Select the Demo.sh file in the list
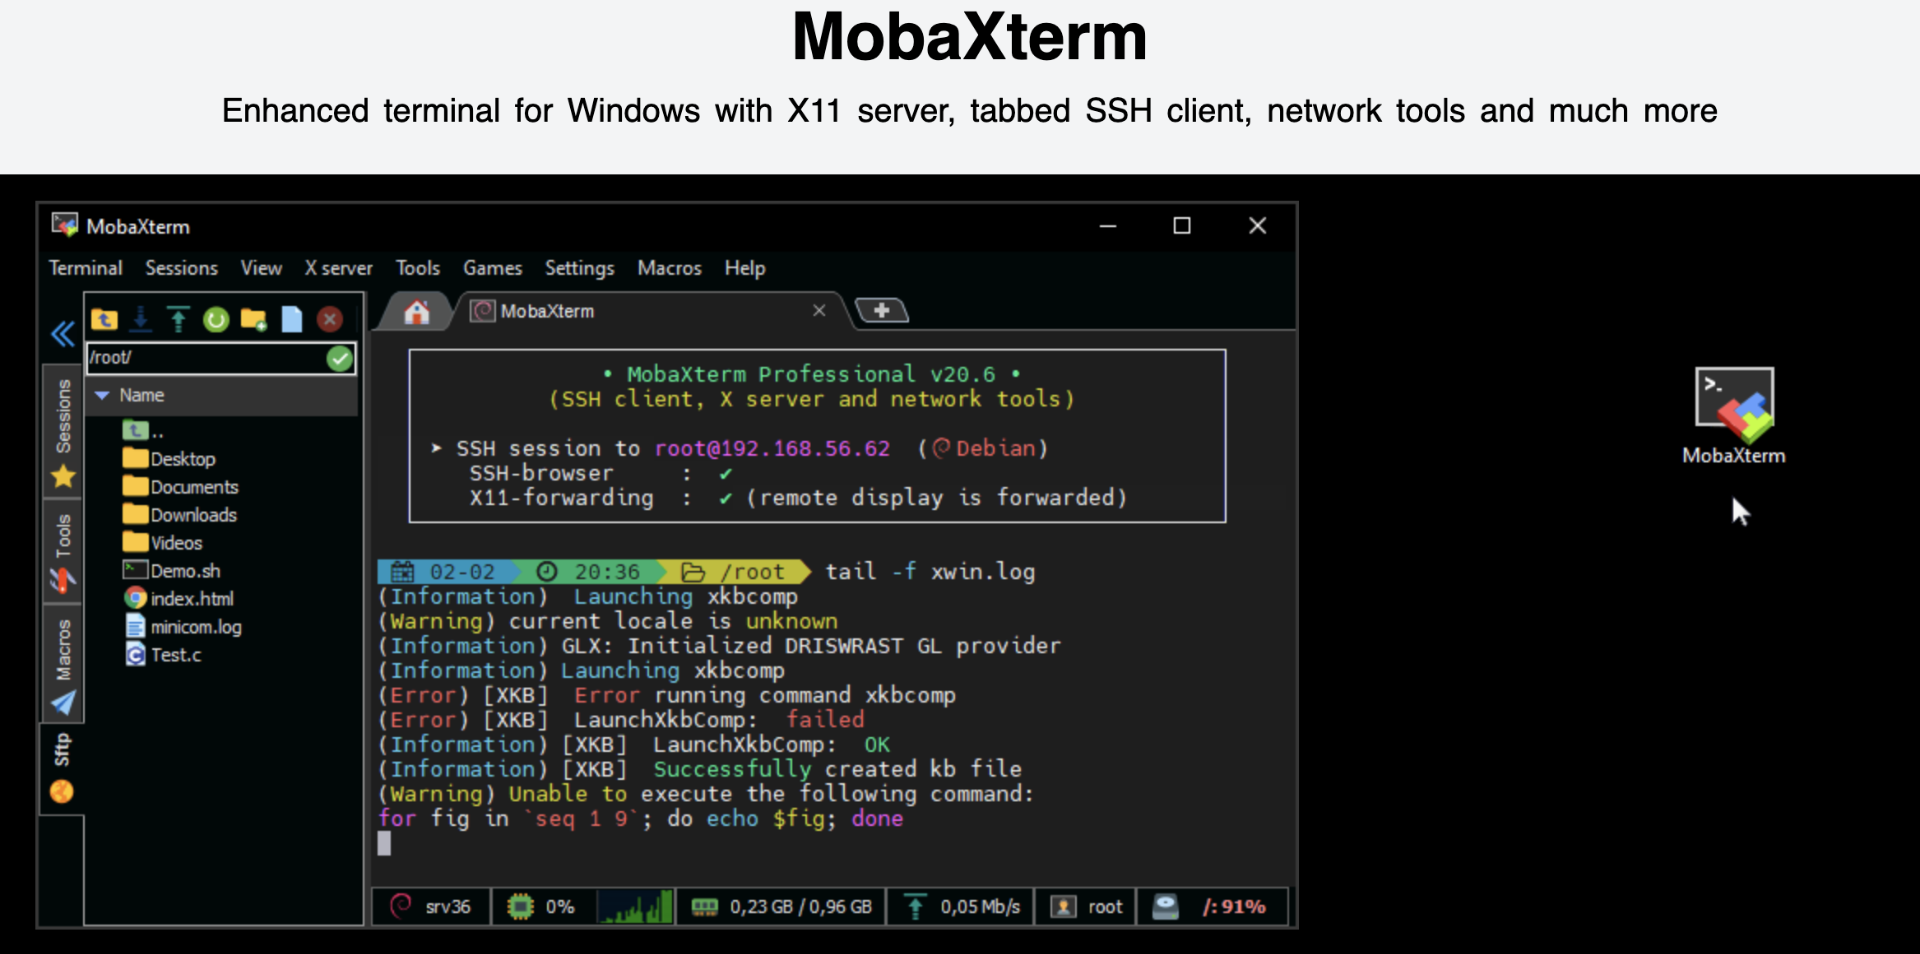1920x954 pixels. point(185,571)
